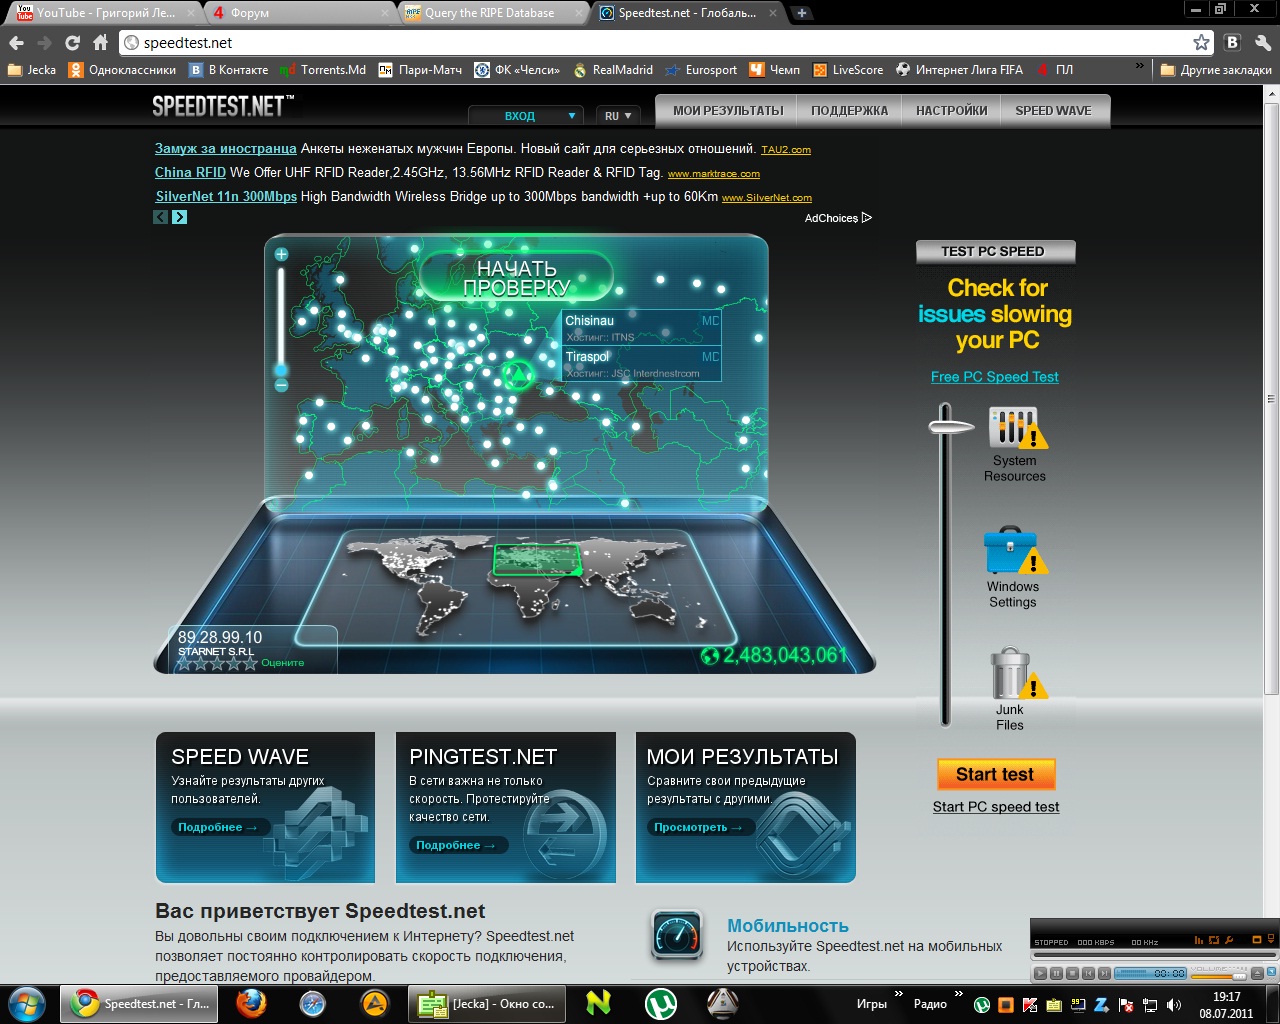Go back with Chrome's back arrow
Viewport: 1280px width, 1024px height.
(x=16, y=43)
